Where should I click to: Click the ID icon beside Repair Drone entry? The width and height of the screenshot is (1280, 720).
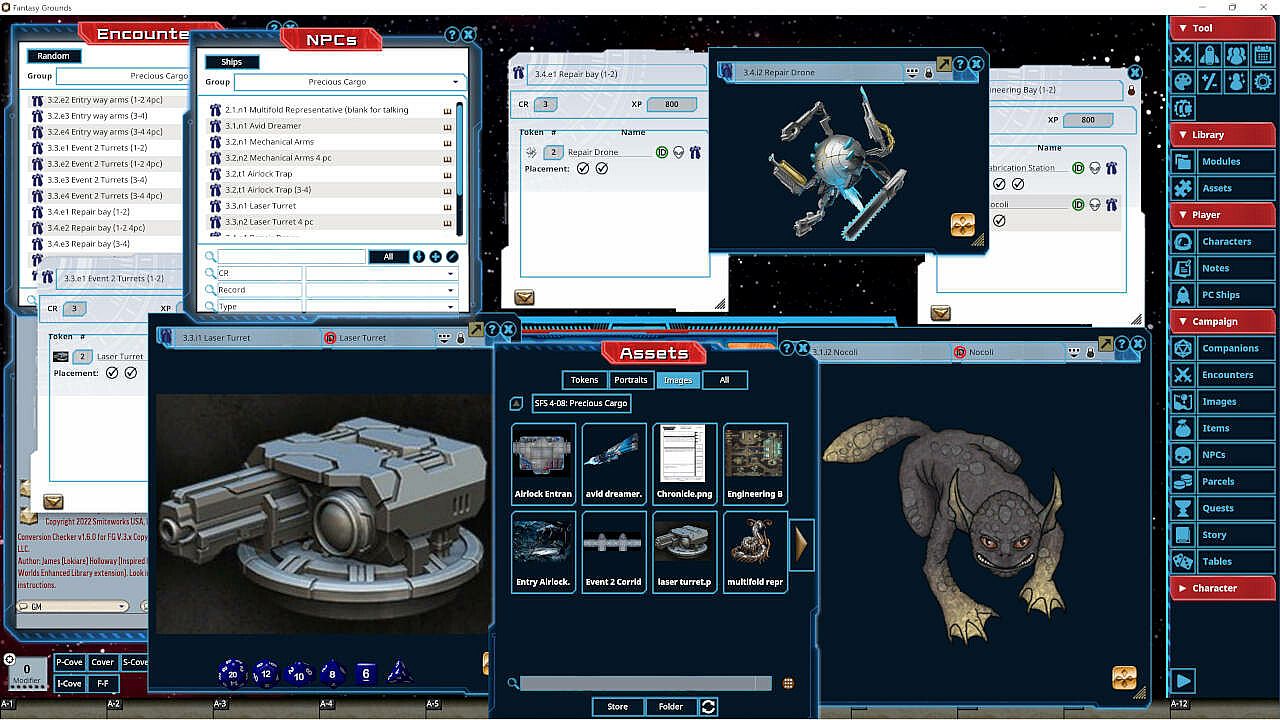(662, 152)
